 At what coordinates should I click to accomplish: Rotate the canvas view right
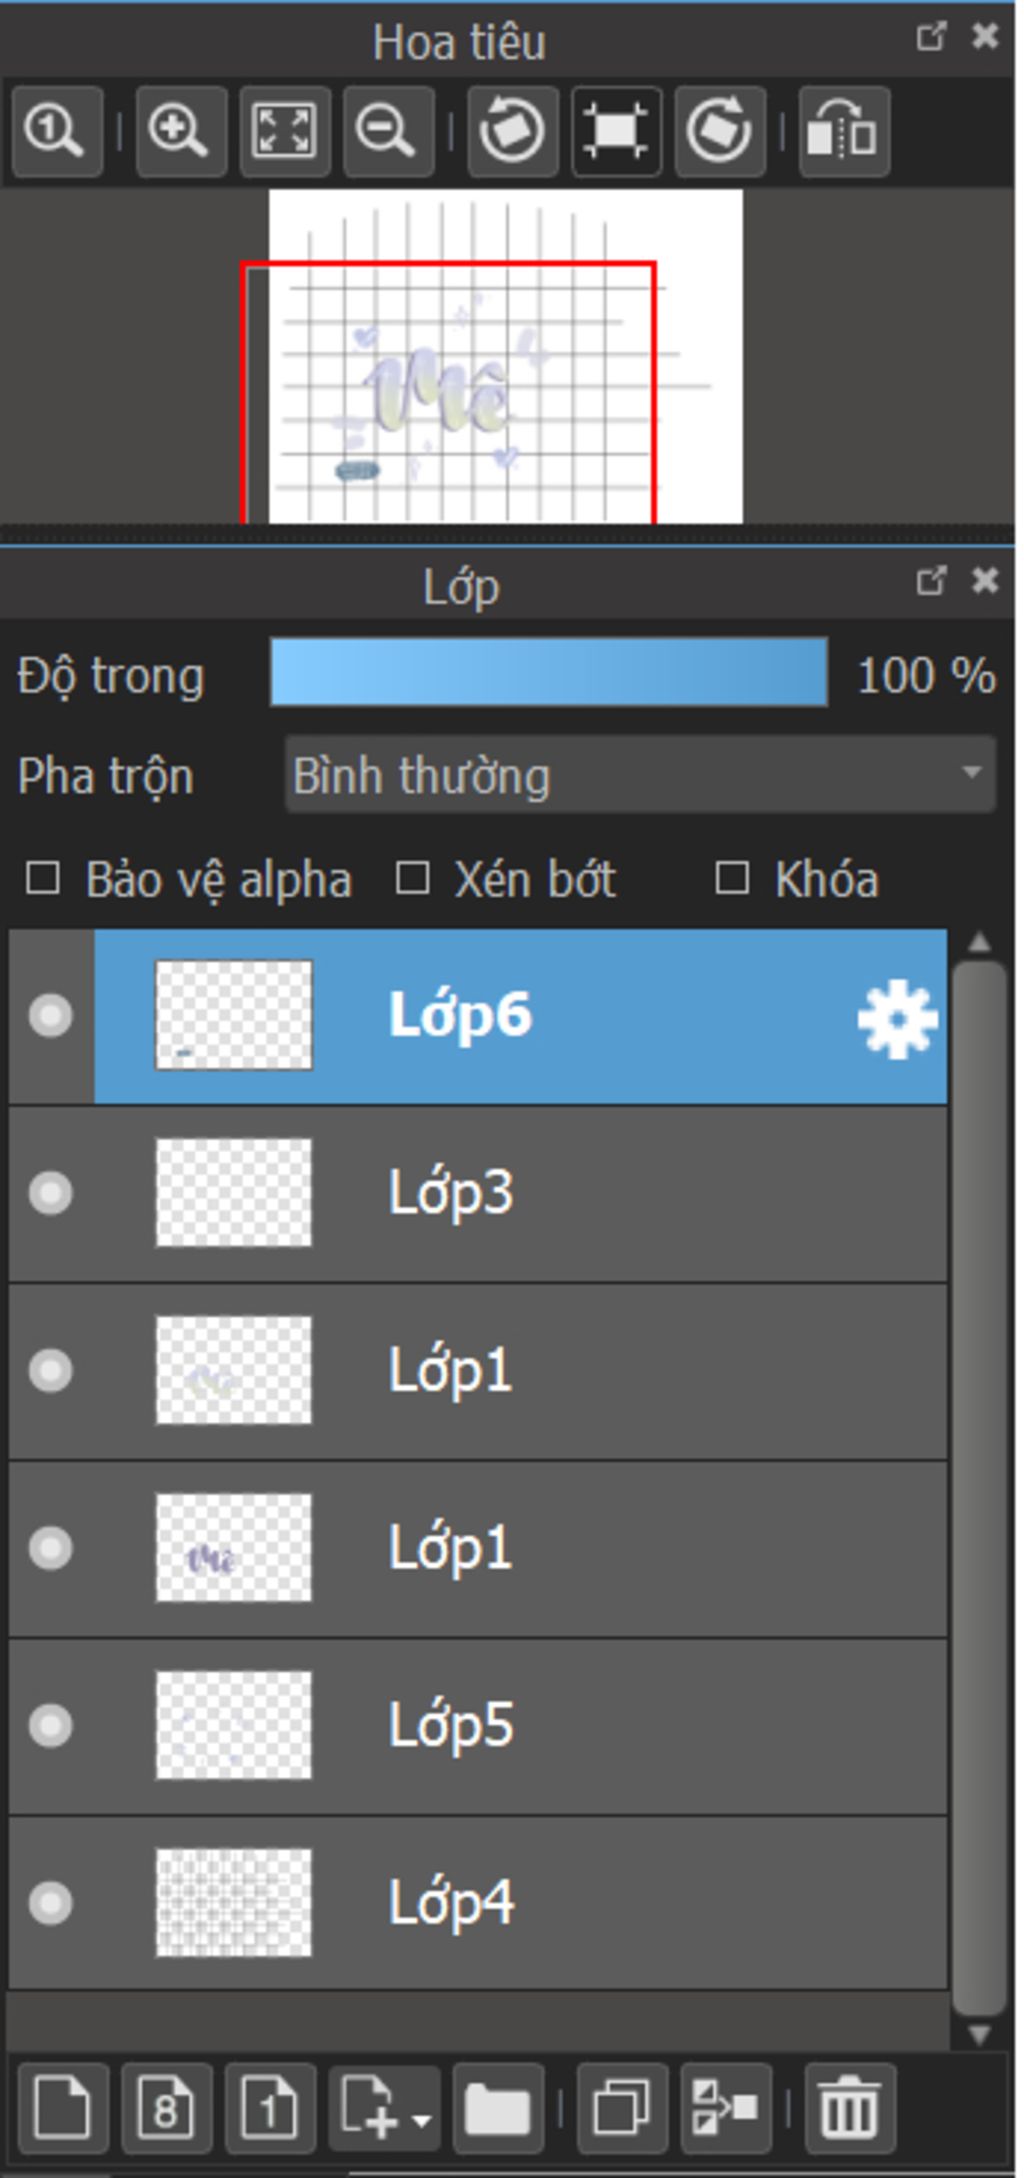point(720,131)
